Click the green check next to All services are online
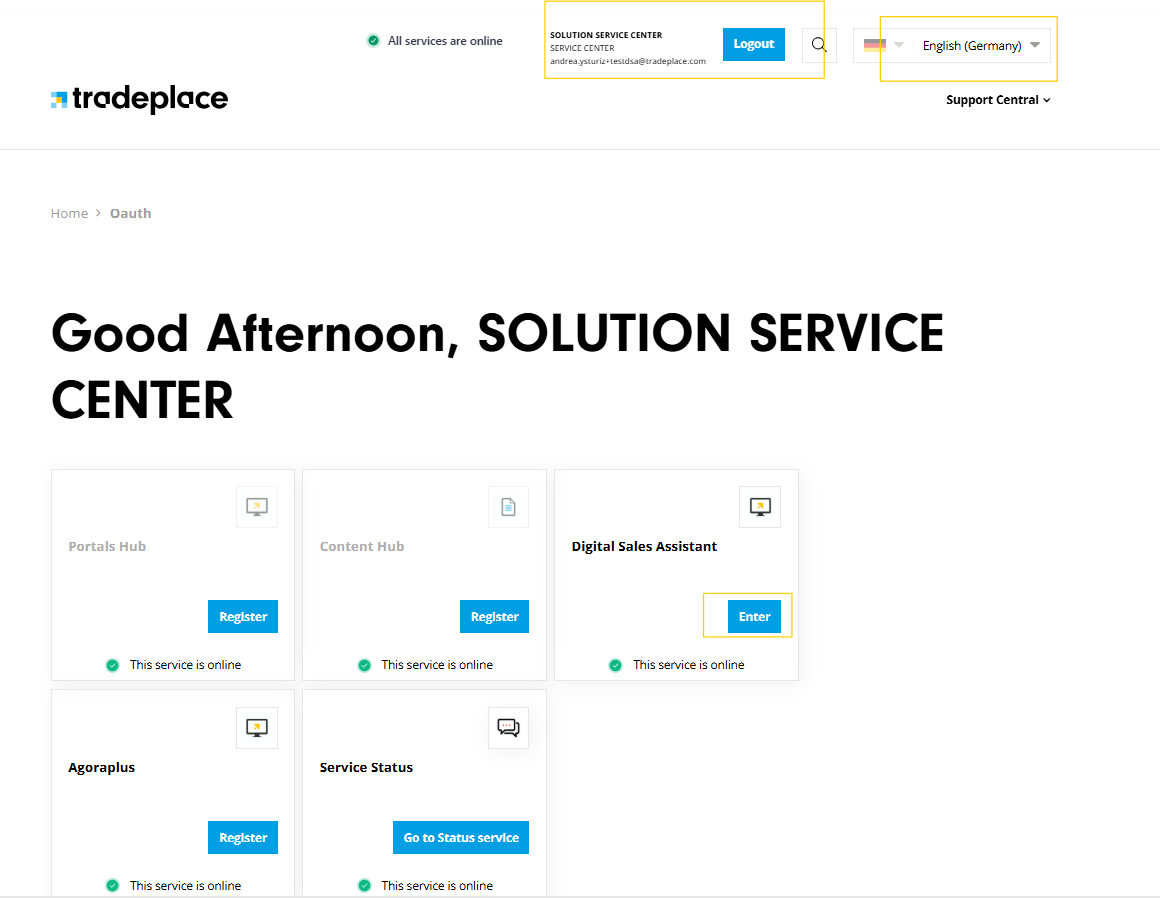1160x898 pixels. coord(373,41)
